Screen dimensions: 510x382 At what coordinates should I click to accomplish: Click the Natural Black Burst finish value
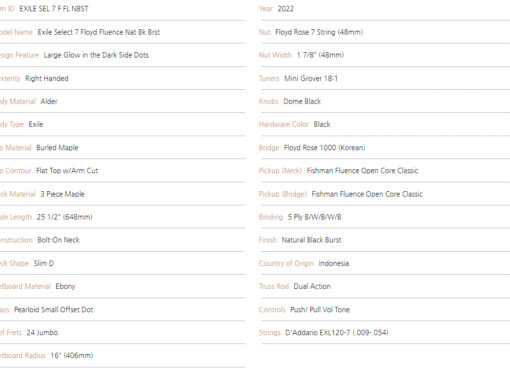tap(311, 240)
